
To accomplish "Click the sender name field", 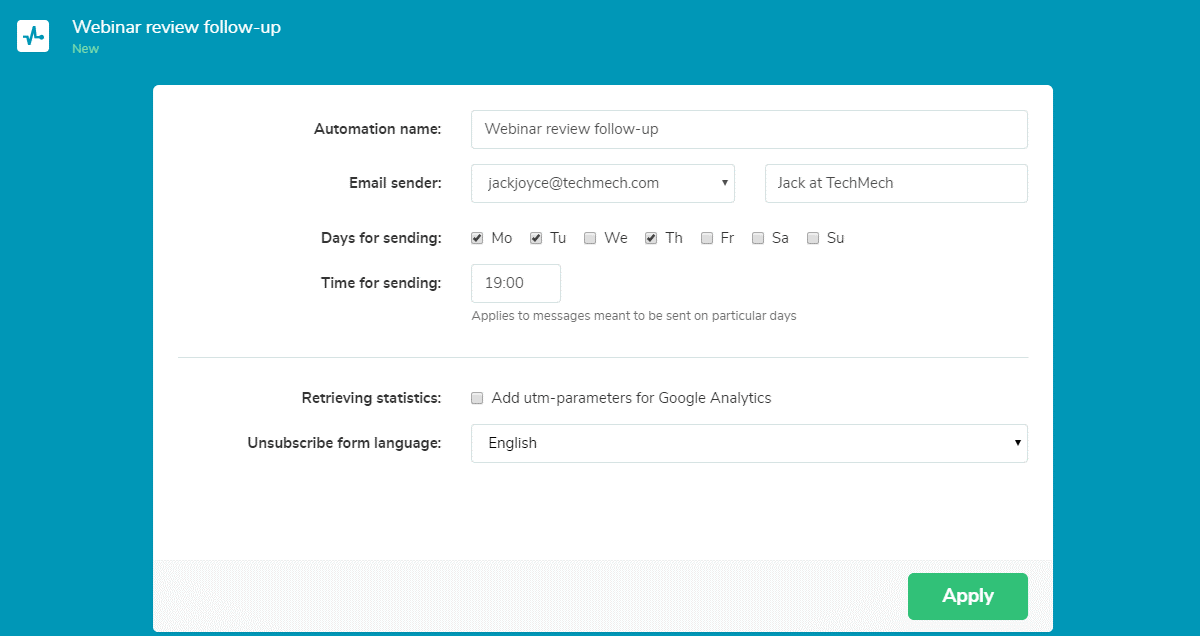I will click(896, 183).
